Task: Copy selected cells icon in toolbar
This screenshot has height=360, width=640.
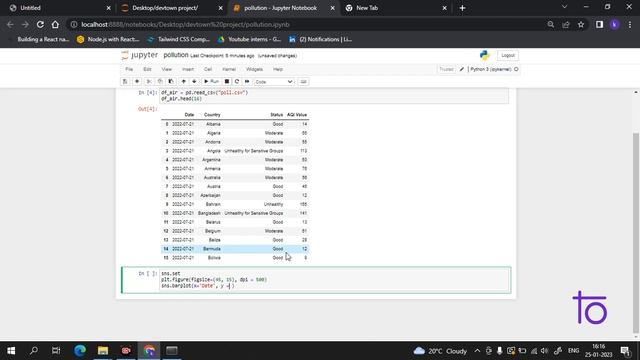Action: click(160, 82)
